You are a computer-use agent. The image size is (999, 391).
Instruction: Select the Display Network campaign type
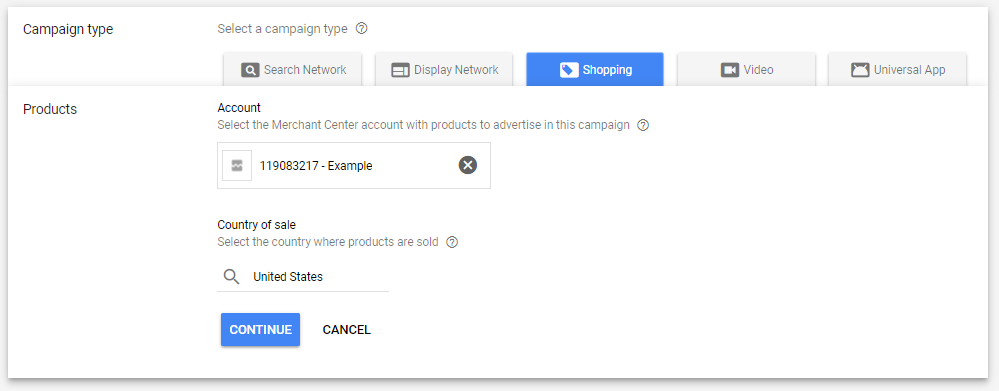pos(444,69)
